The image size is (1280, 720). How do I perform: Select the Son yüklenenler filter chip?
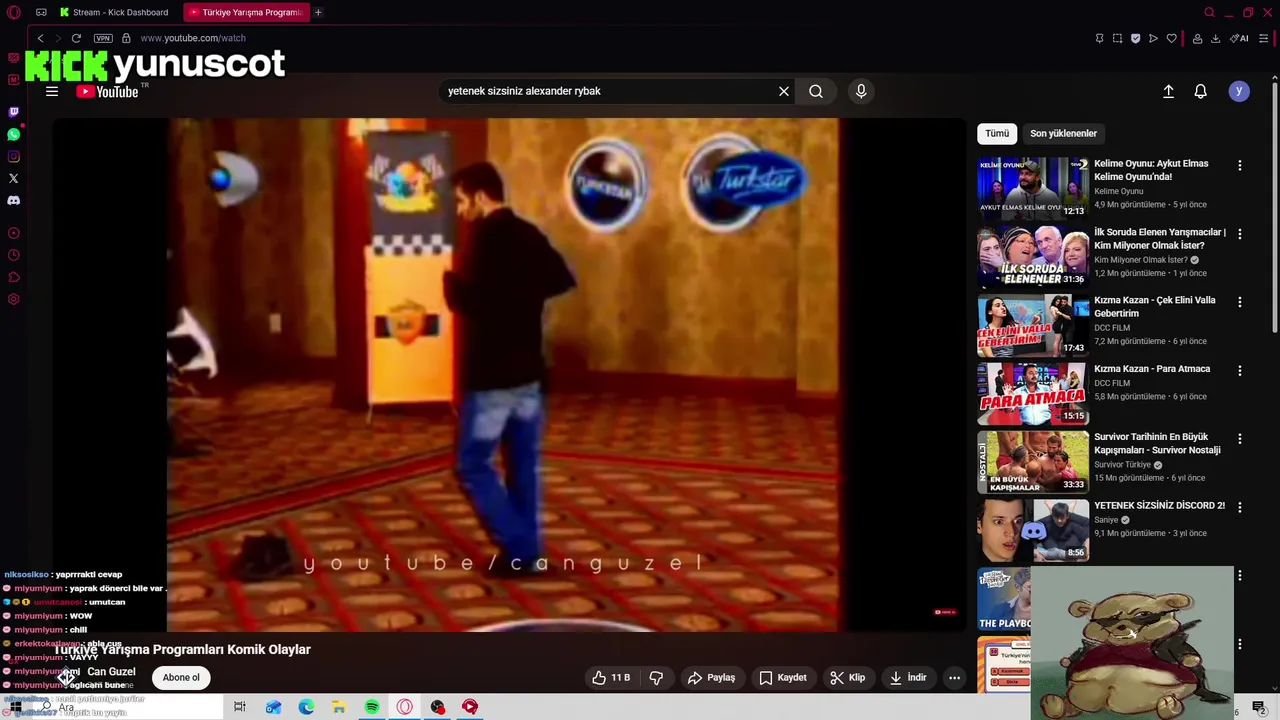pyautogui.click(x=1063, y=133)
